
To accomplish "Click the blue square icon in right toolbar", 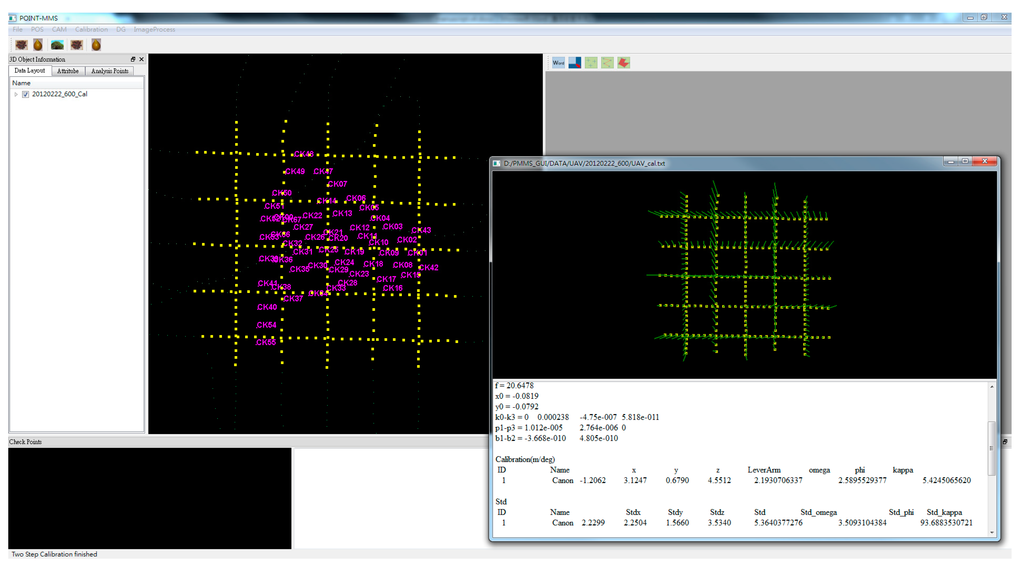I will point(575,63).
